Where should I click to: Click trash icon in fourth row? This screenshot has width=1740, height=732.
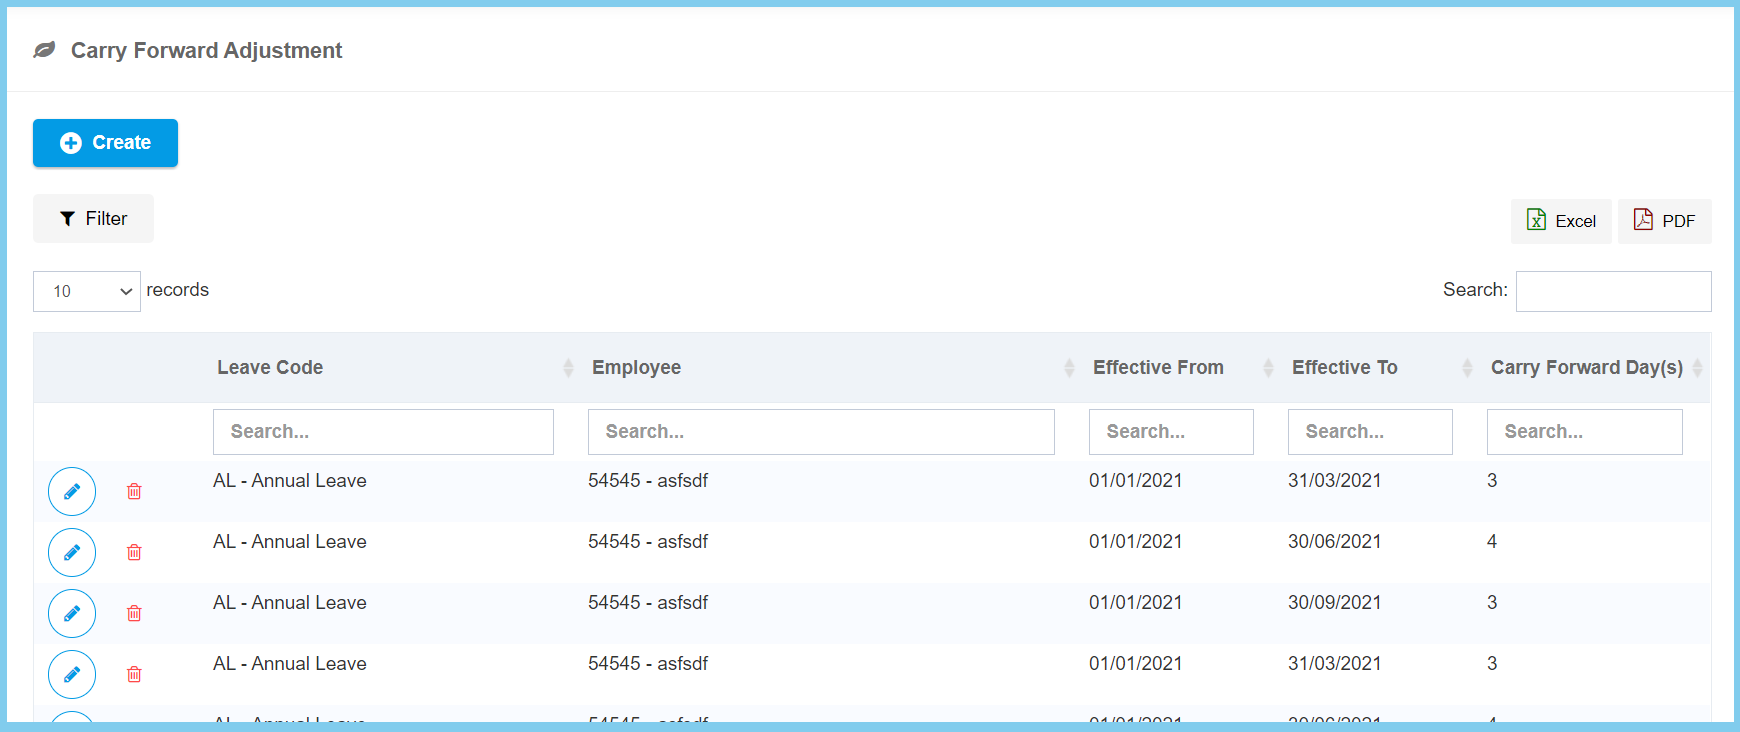(x=134, y=674)
